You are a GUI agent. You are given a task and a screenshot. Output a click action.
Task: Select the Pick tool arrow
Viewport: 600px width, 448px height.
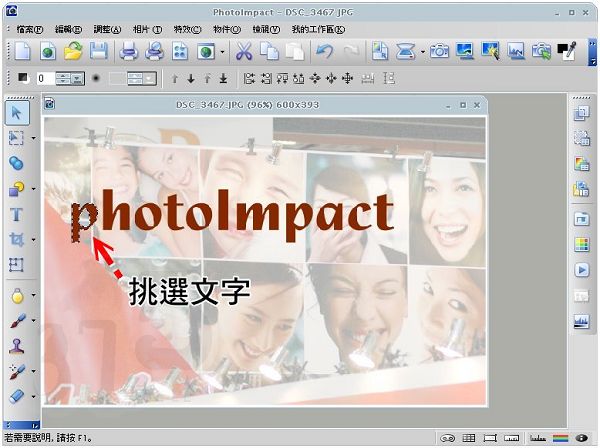tap(17, 113)
